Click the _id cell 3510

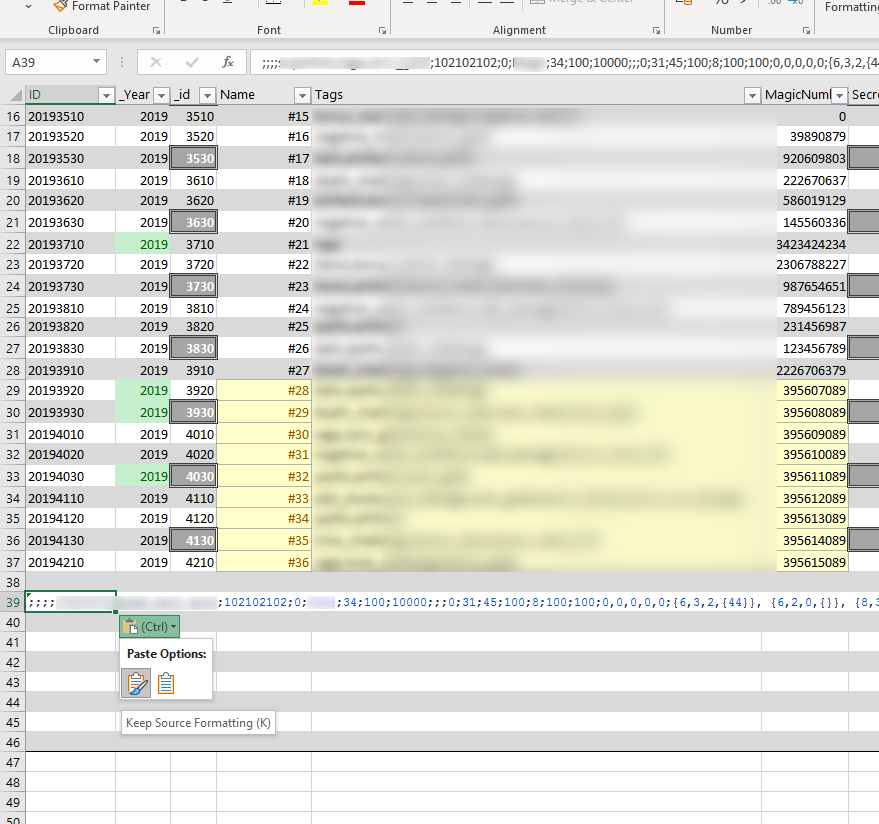[194, 117]
